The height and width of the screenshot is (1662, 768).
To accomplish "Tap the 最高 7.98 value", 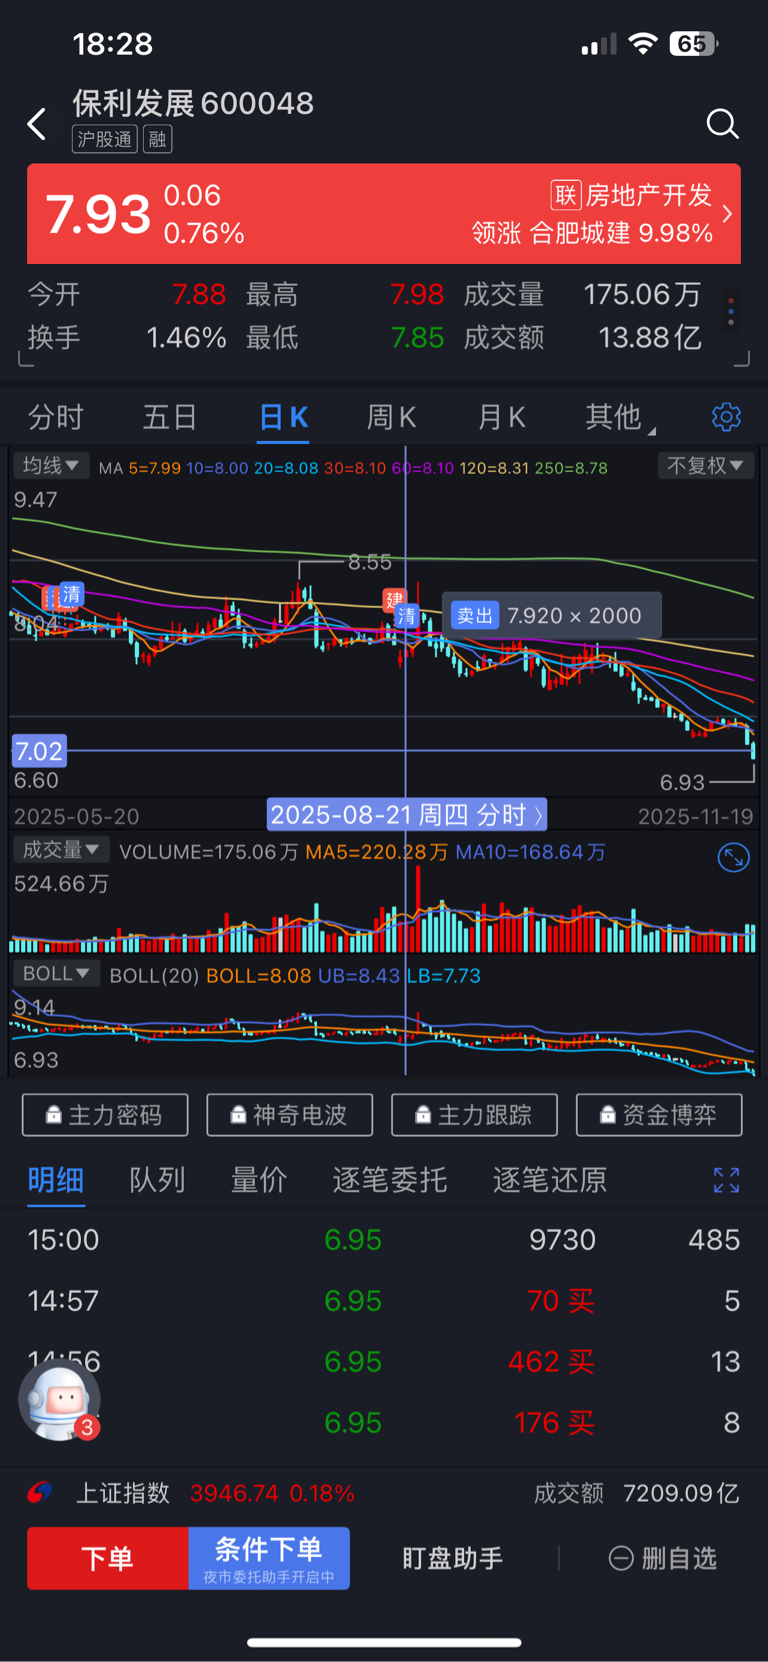I will pos(417,294).
